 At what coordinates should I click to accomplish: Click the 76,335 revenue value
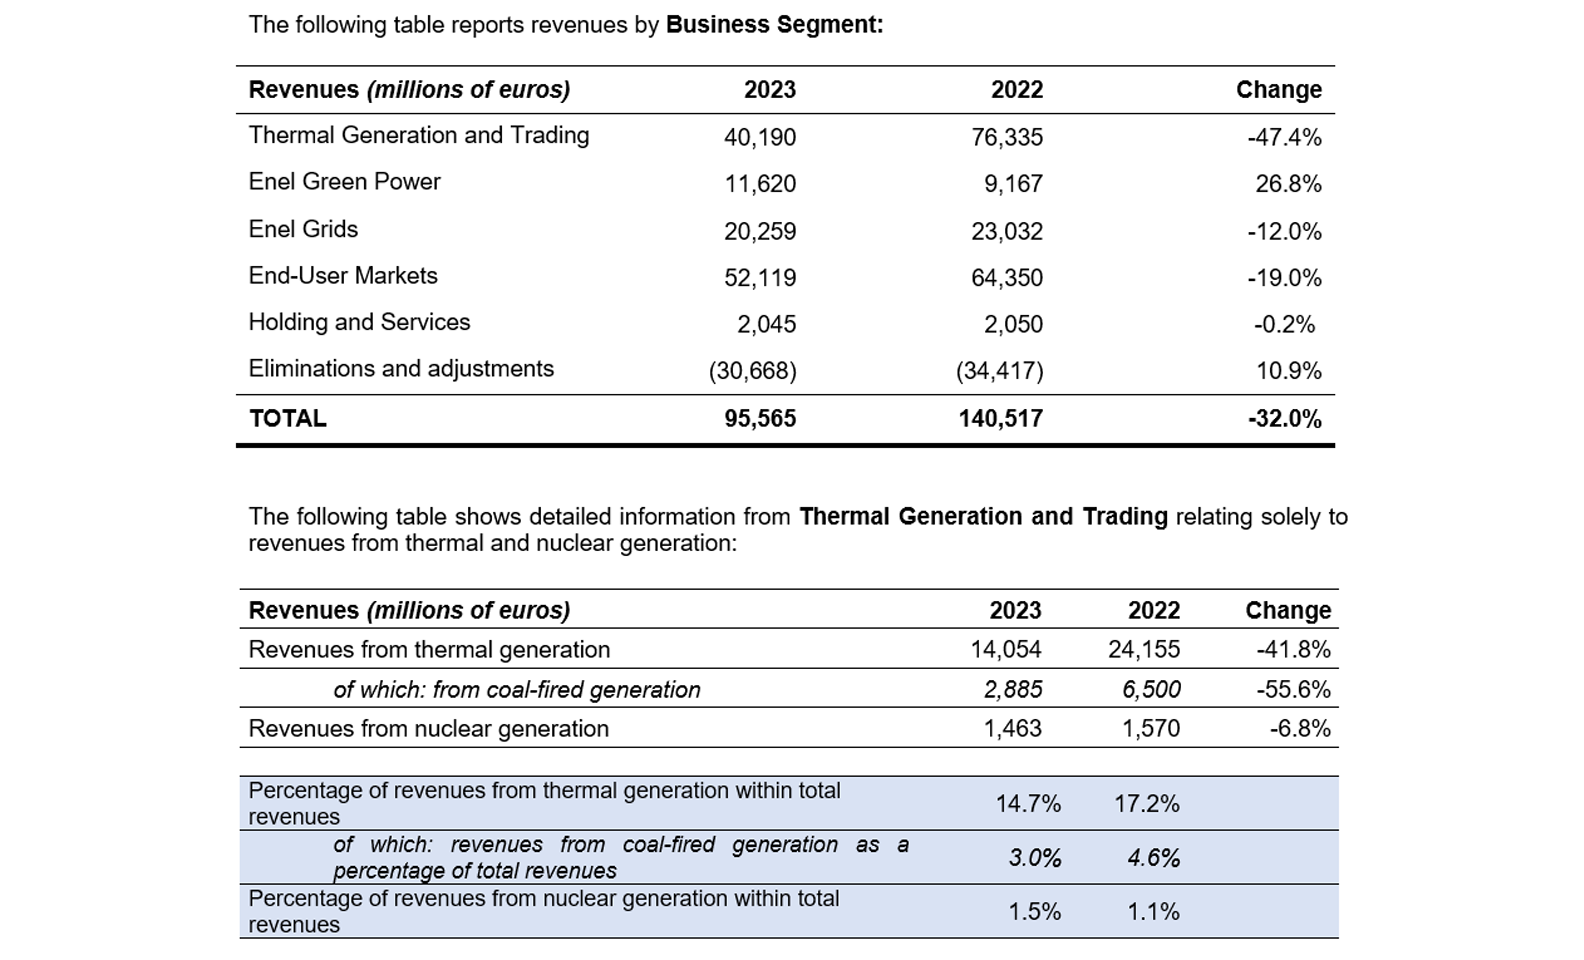1007,137
